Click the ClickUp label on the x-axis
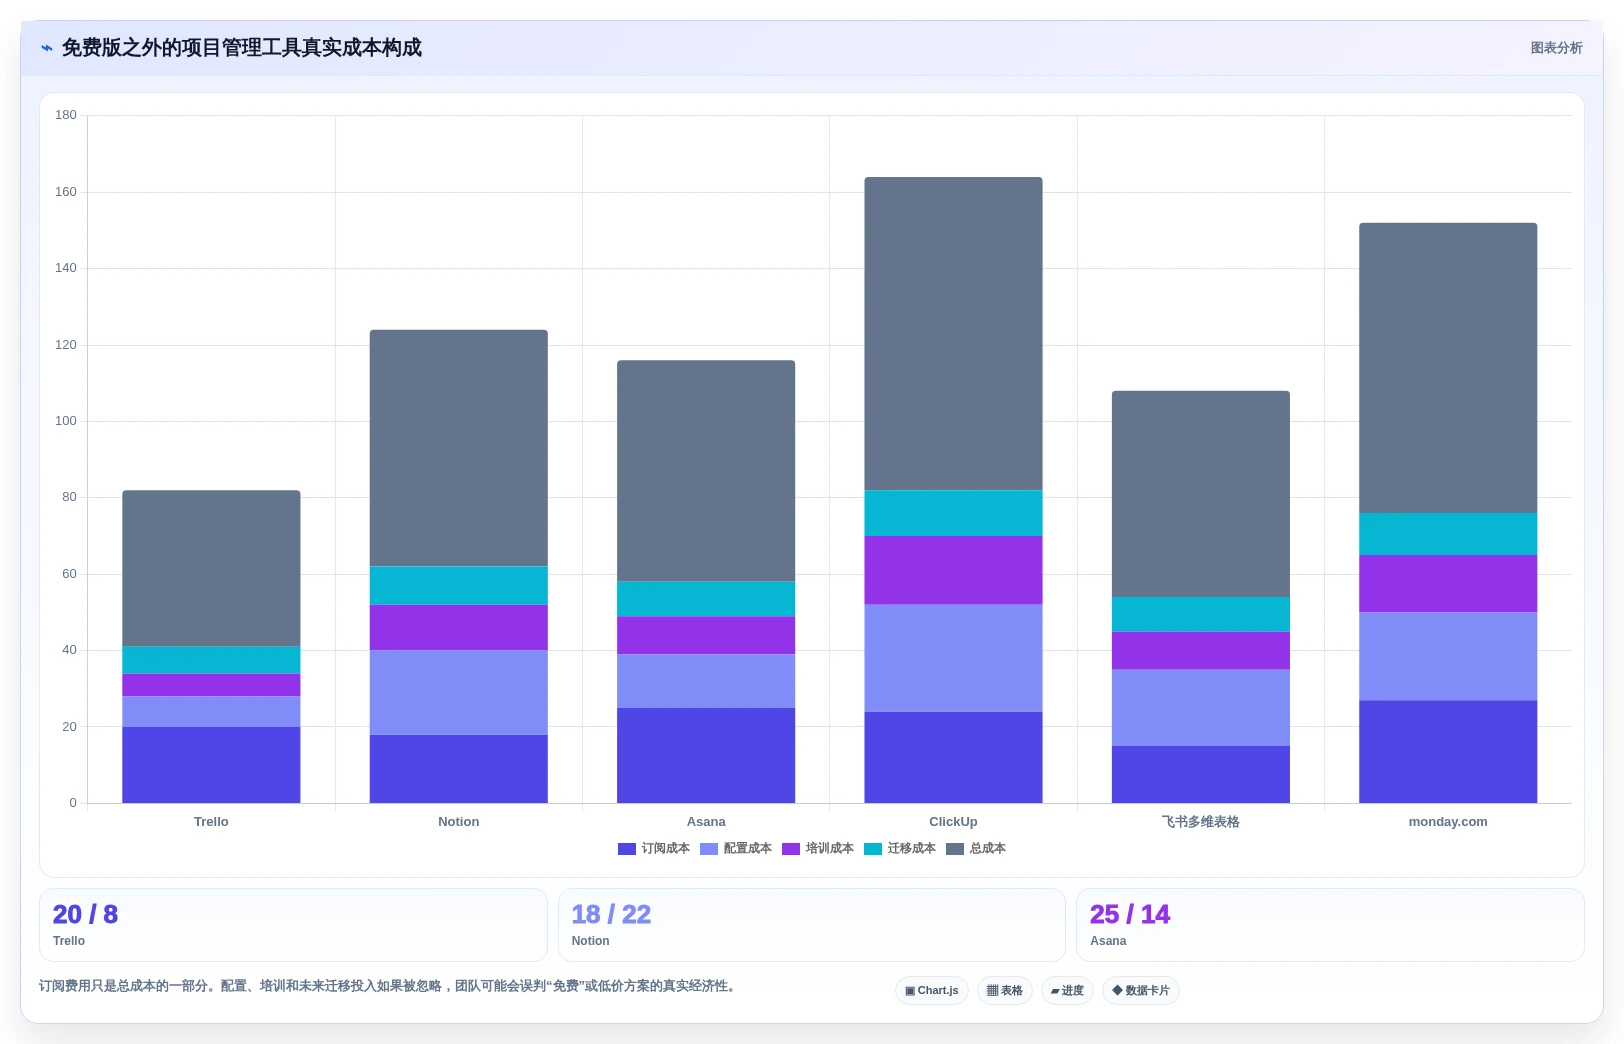The width and height of the screenshot is (1624, 1044). pos(953,822)
